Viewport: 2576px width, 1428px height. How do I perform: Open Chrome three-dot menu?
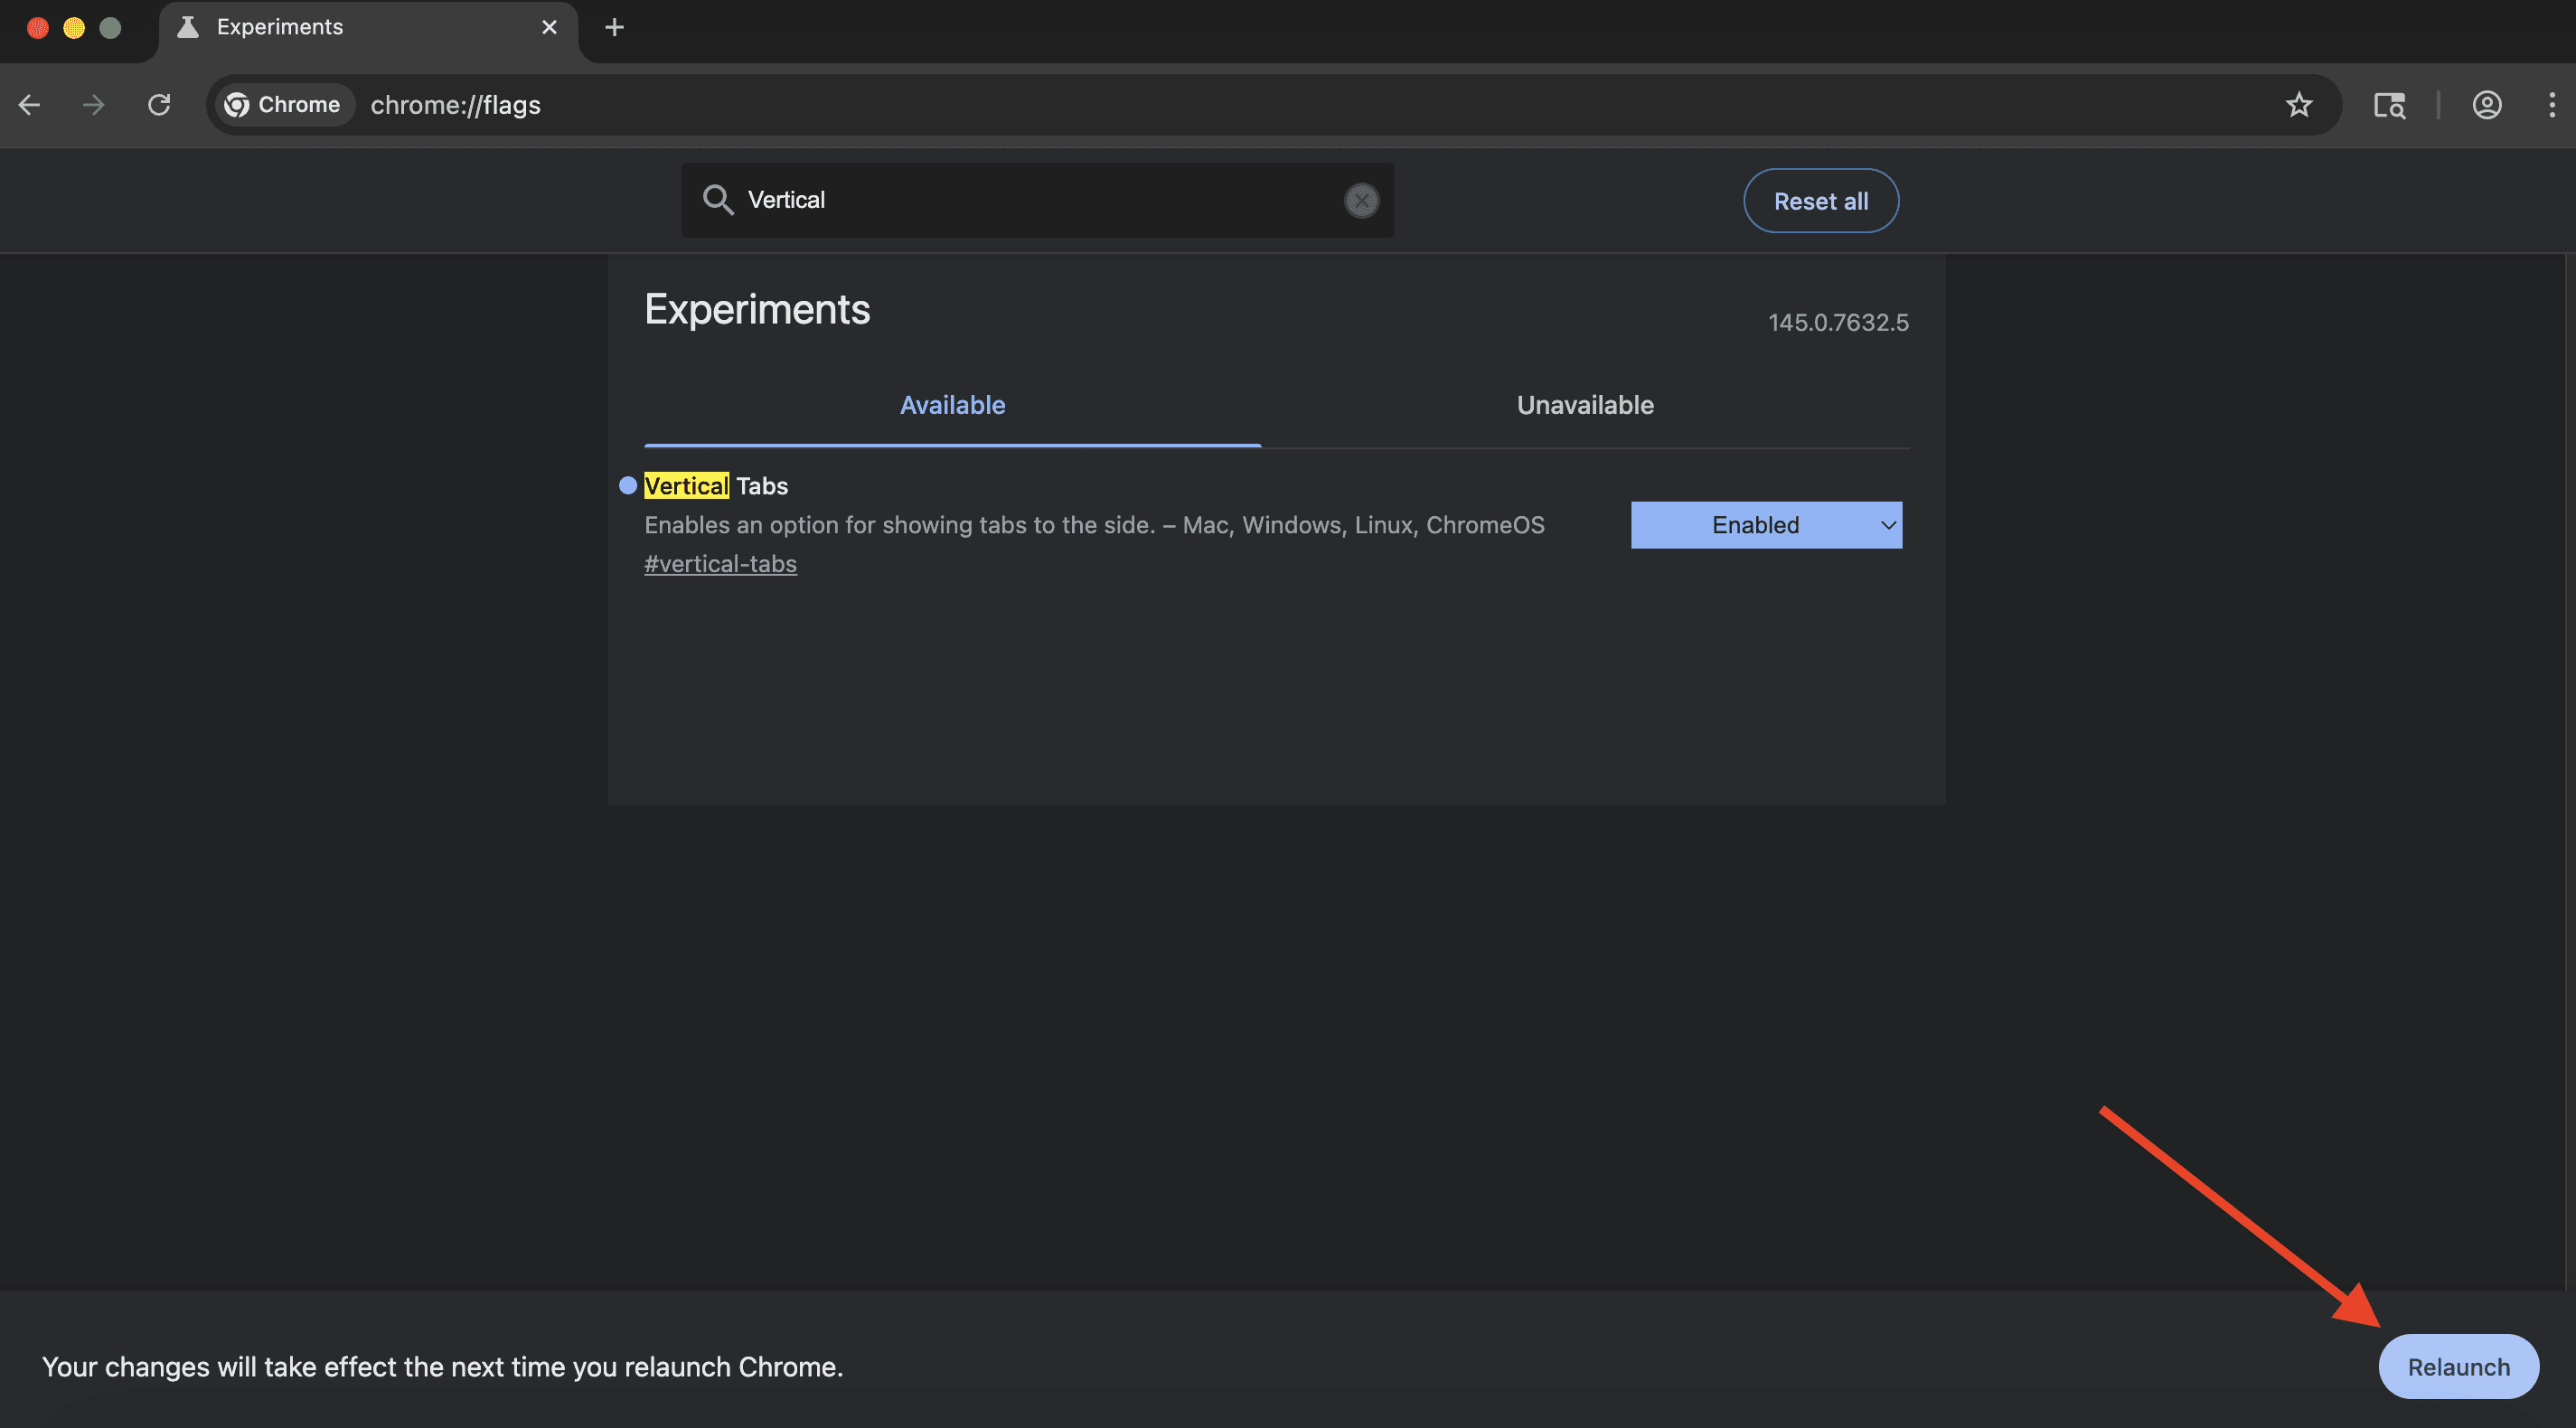[2551, 105]
